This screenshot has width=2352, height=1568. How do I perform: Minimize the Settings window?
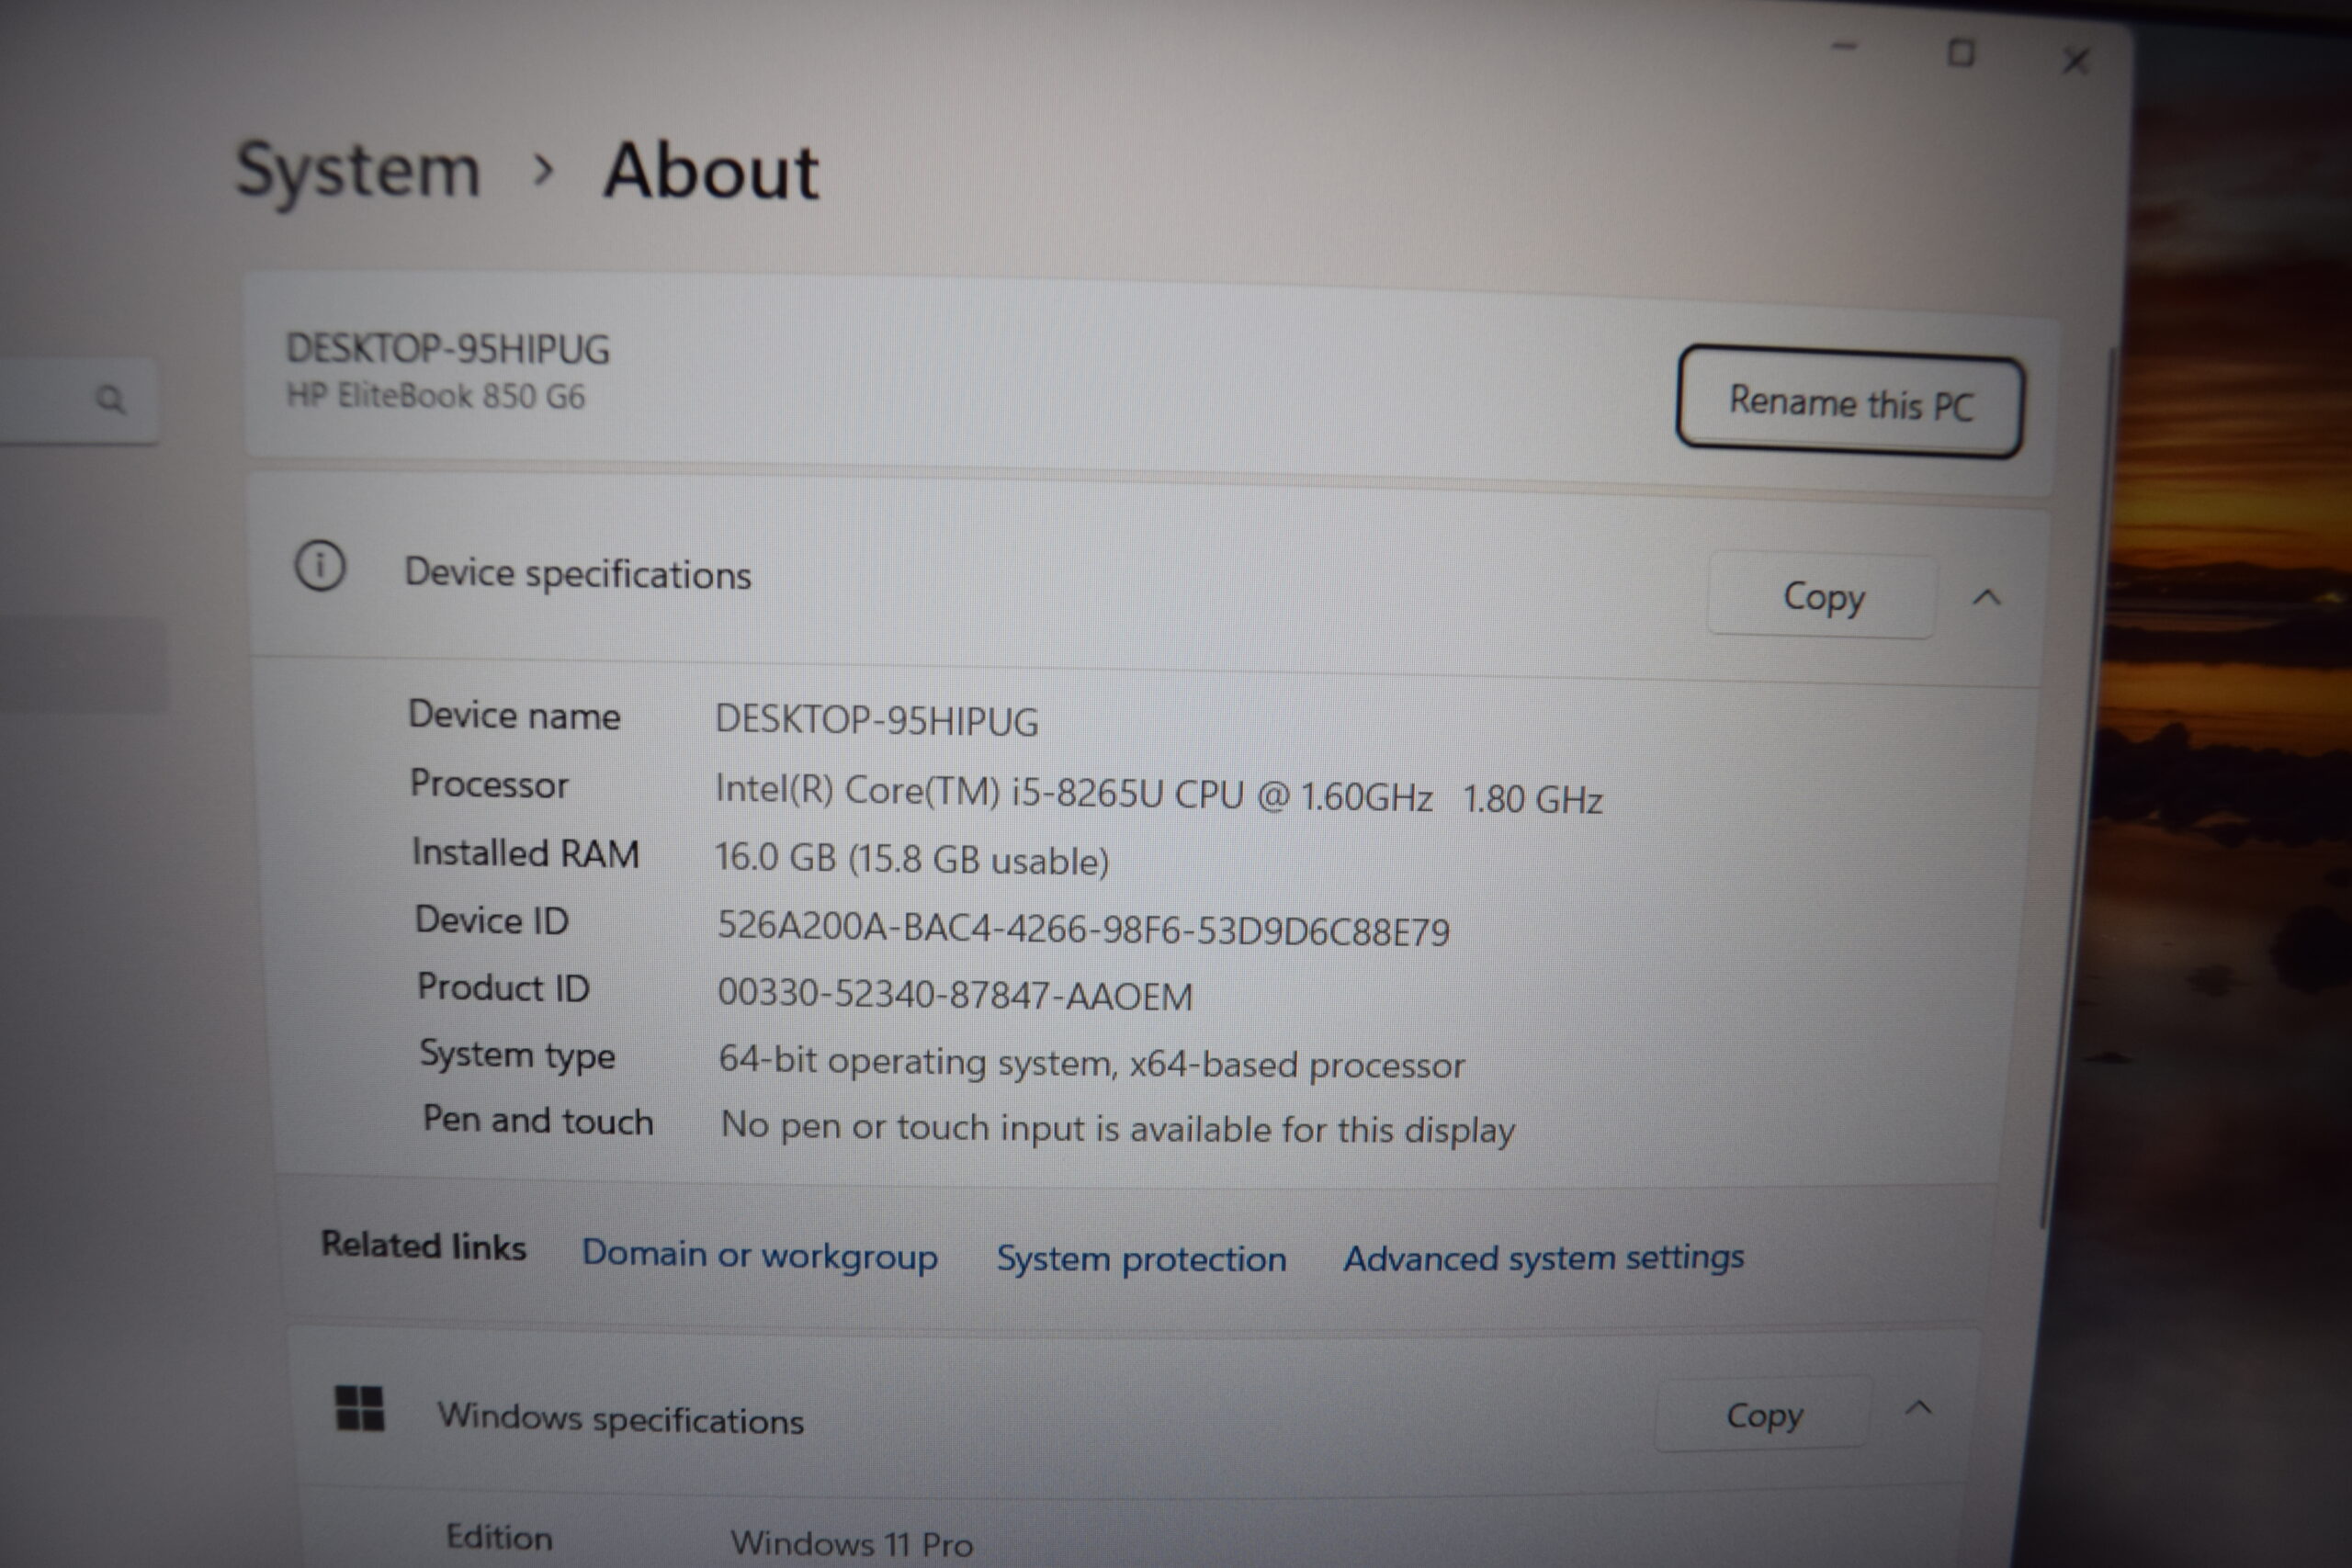[x=1844, y=46]
